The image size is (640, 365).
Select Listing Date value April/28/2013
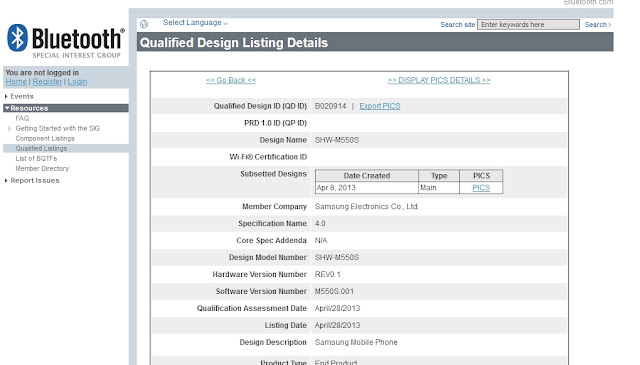337,325
